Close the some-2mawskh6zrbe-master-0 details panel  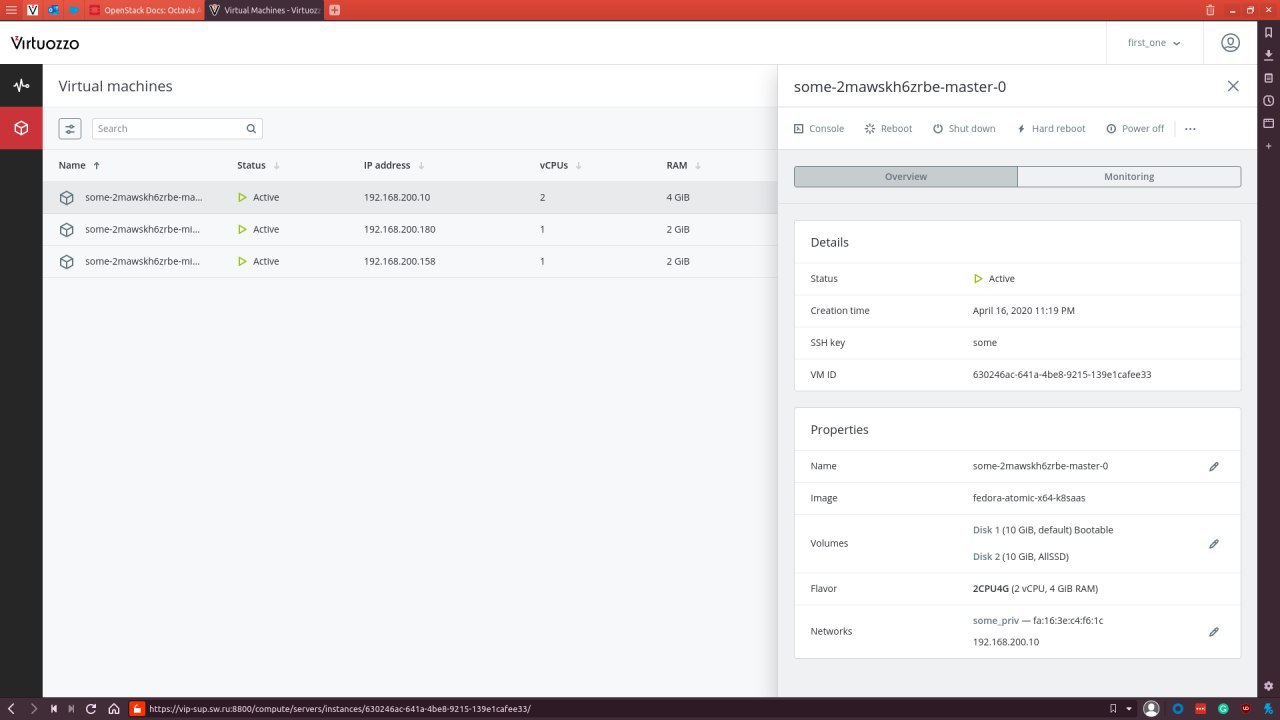[1233, 86]
